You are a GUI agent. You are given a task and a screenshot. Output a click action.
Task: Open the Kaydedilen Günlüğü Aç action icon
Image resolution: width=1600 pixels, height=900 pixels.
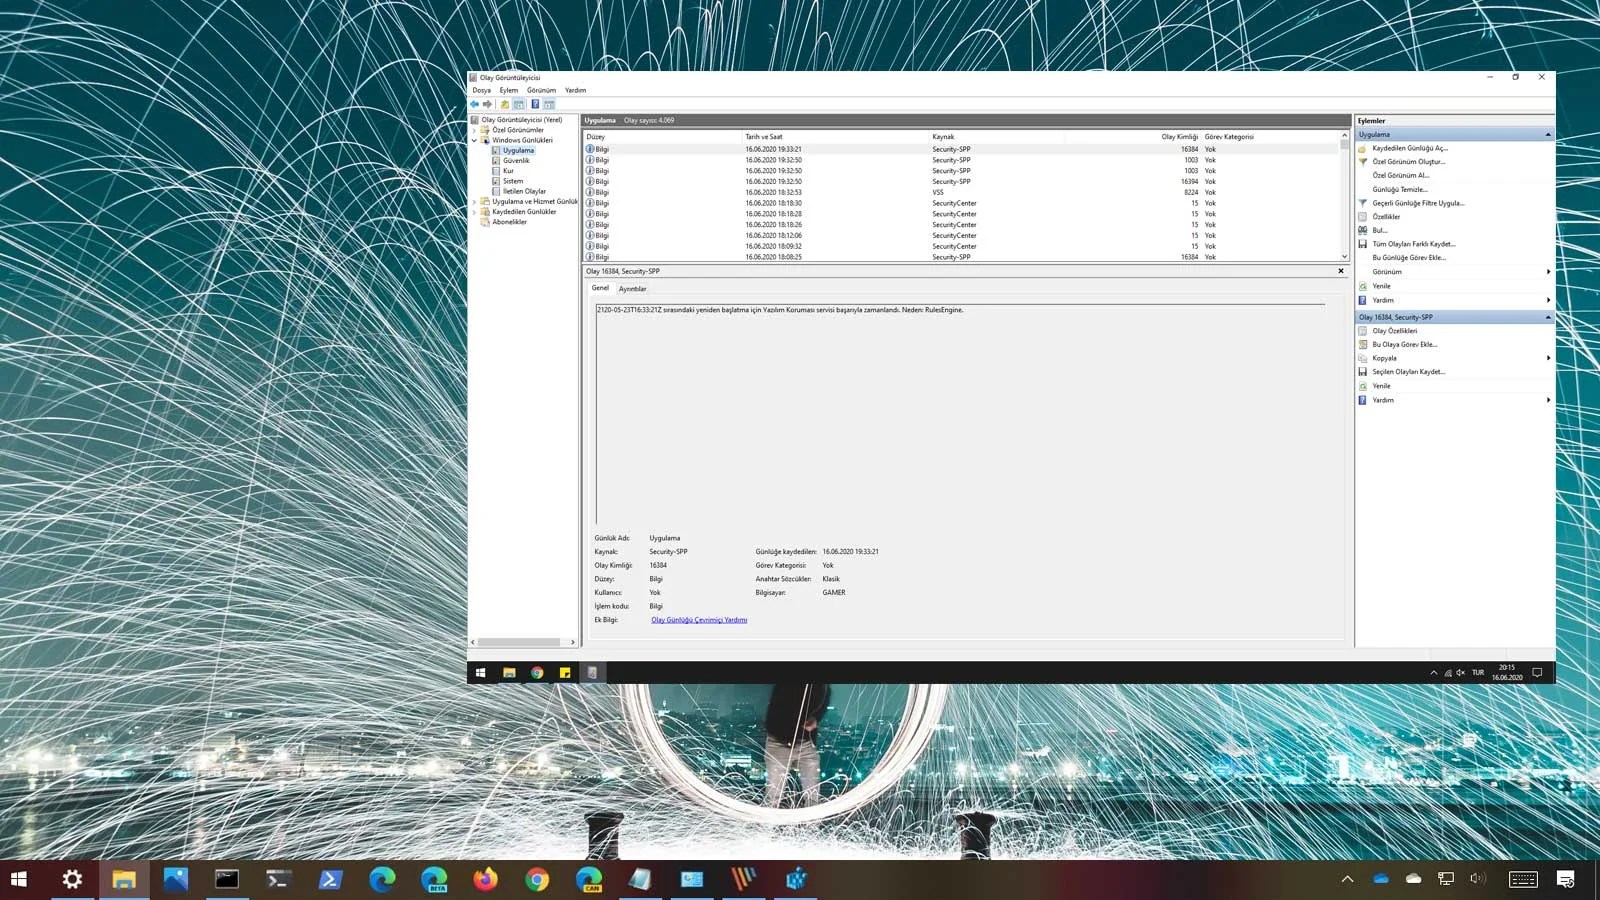click(x=1363, y=148)
